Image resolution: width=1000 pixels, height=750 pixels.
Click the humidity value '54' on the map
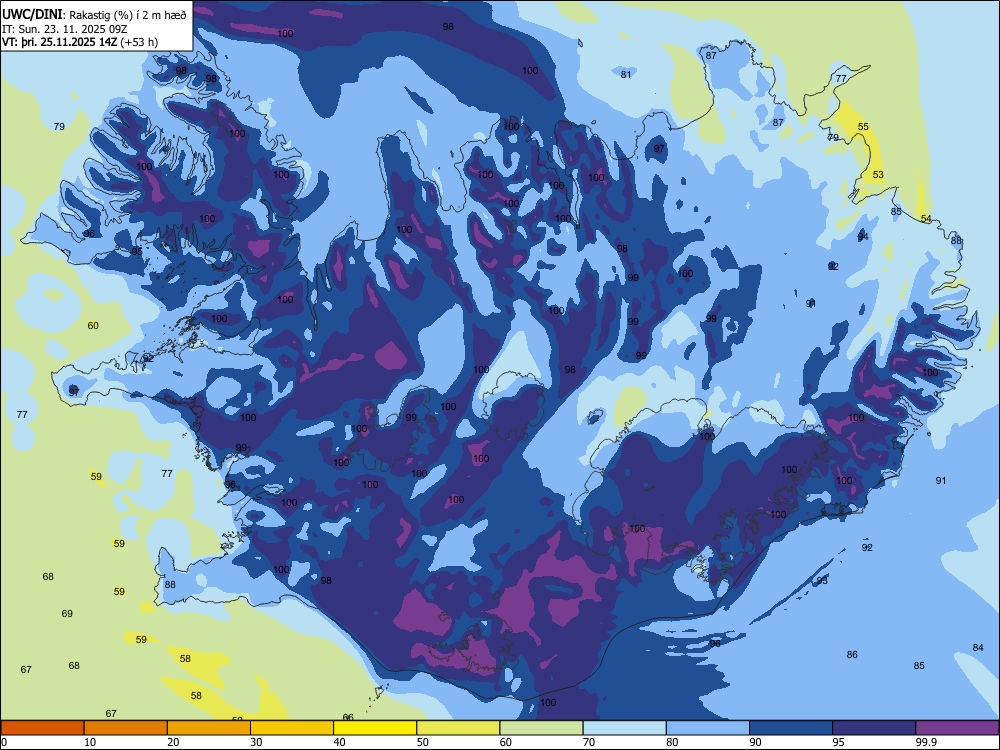click(x=926, y=219)
